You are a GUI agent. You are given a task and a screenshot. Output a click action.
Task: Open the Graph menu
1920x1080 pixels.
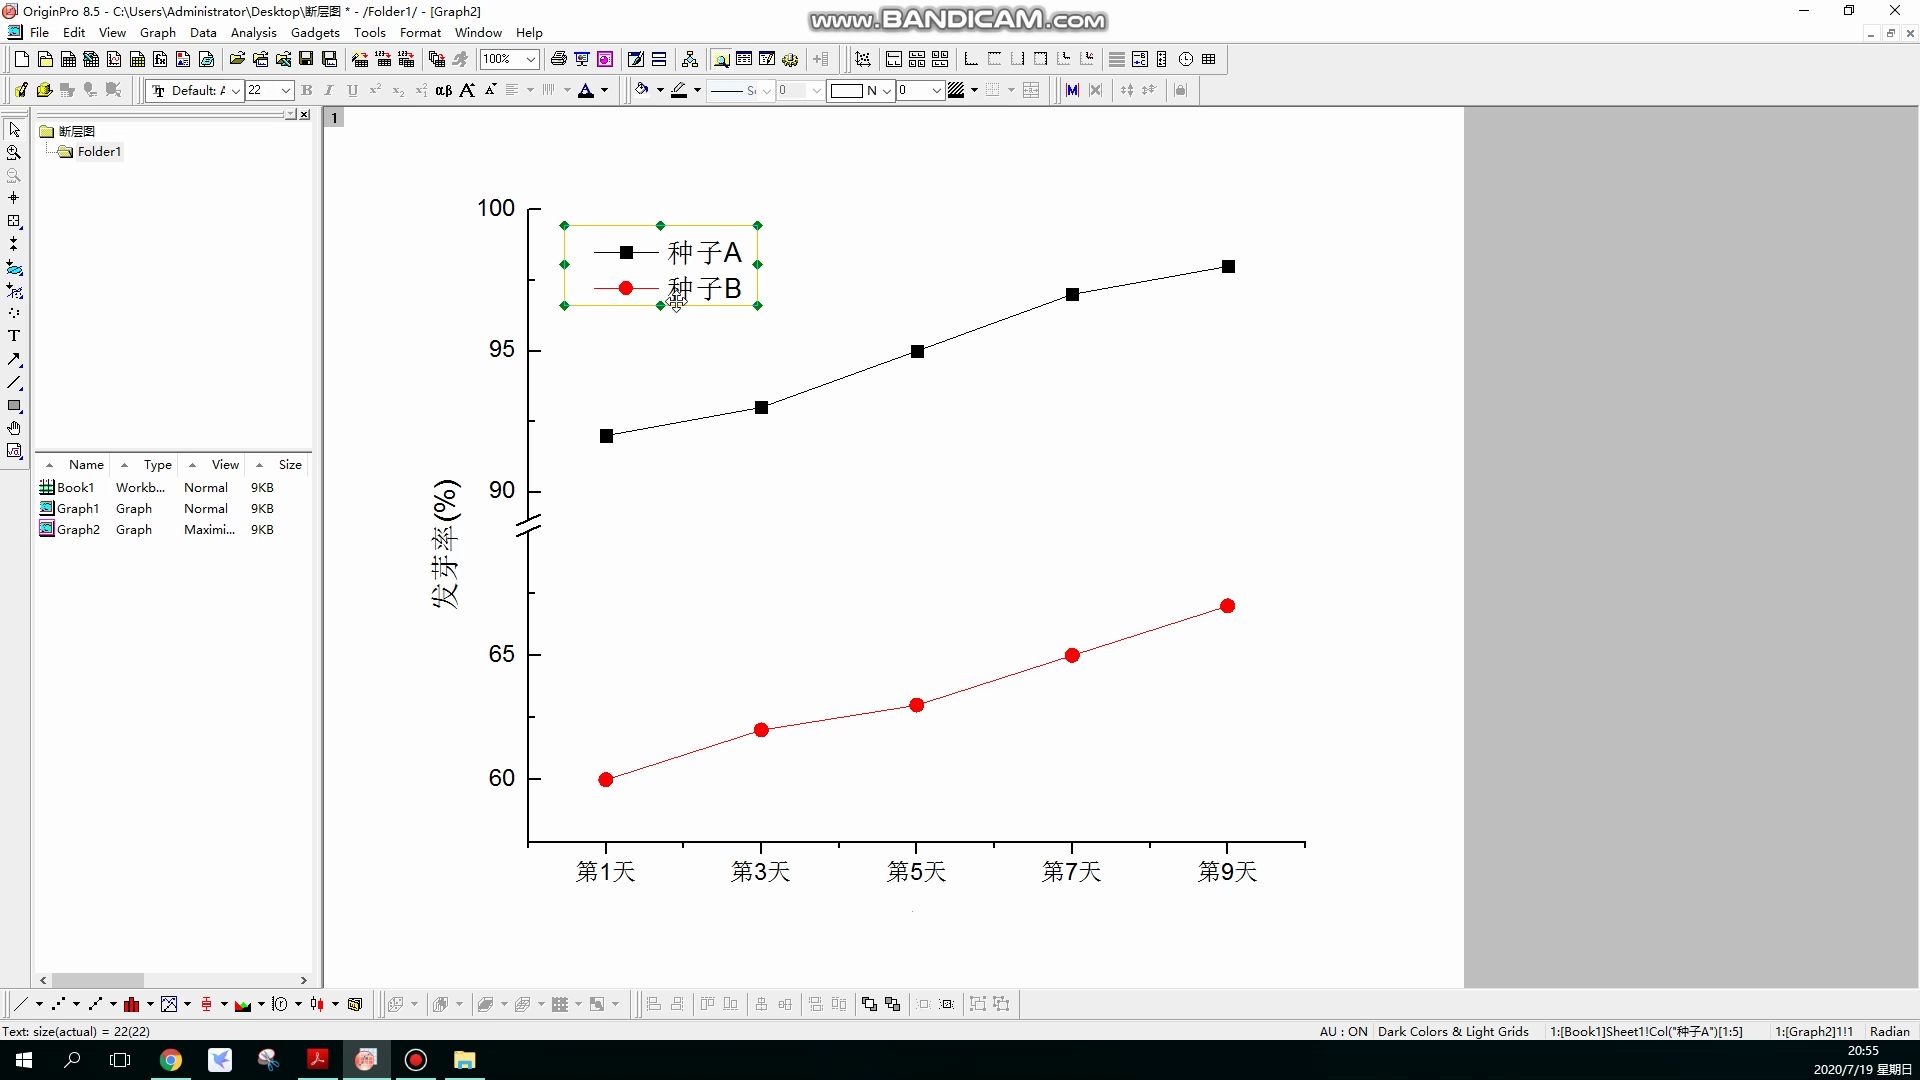pyautogui.click(x=157, y=32)
